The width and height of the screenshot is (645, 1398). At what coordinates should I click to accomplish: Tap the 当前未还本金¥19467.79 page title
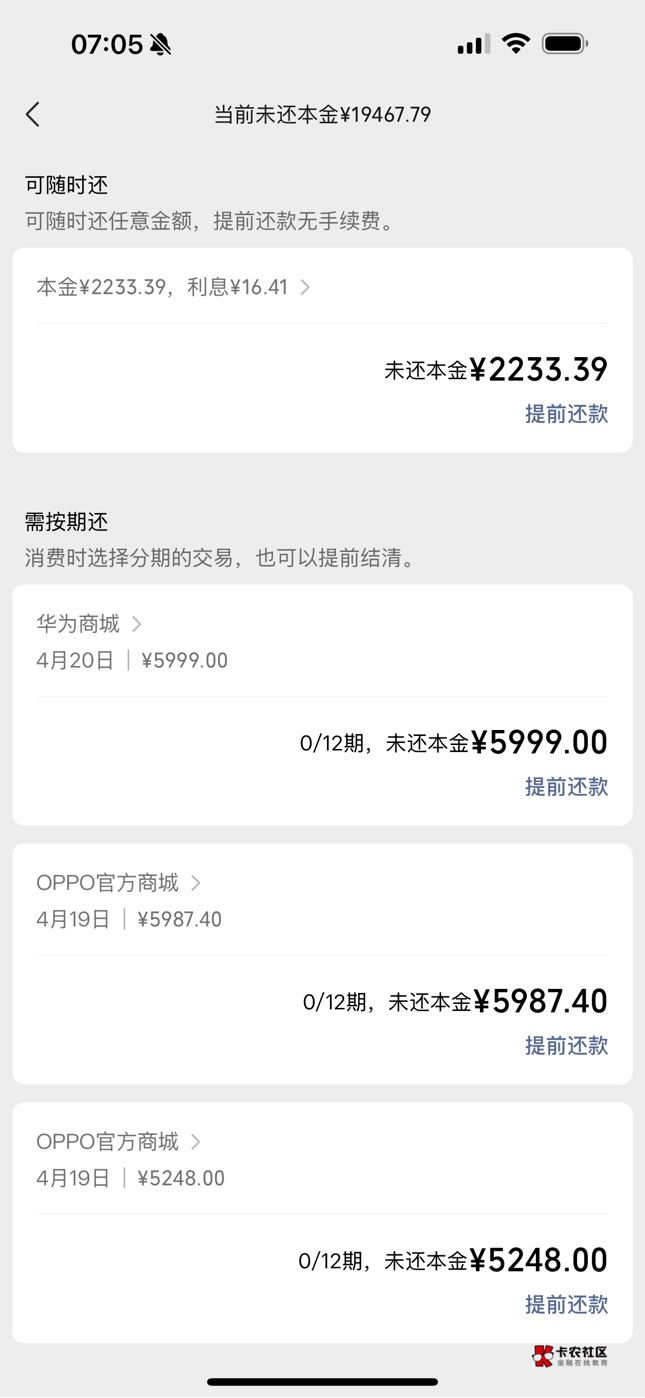click(322, 115)
